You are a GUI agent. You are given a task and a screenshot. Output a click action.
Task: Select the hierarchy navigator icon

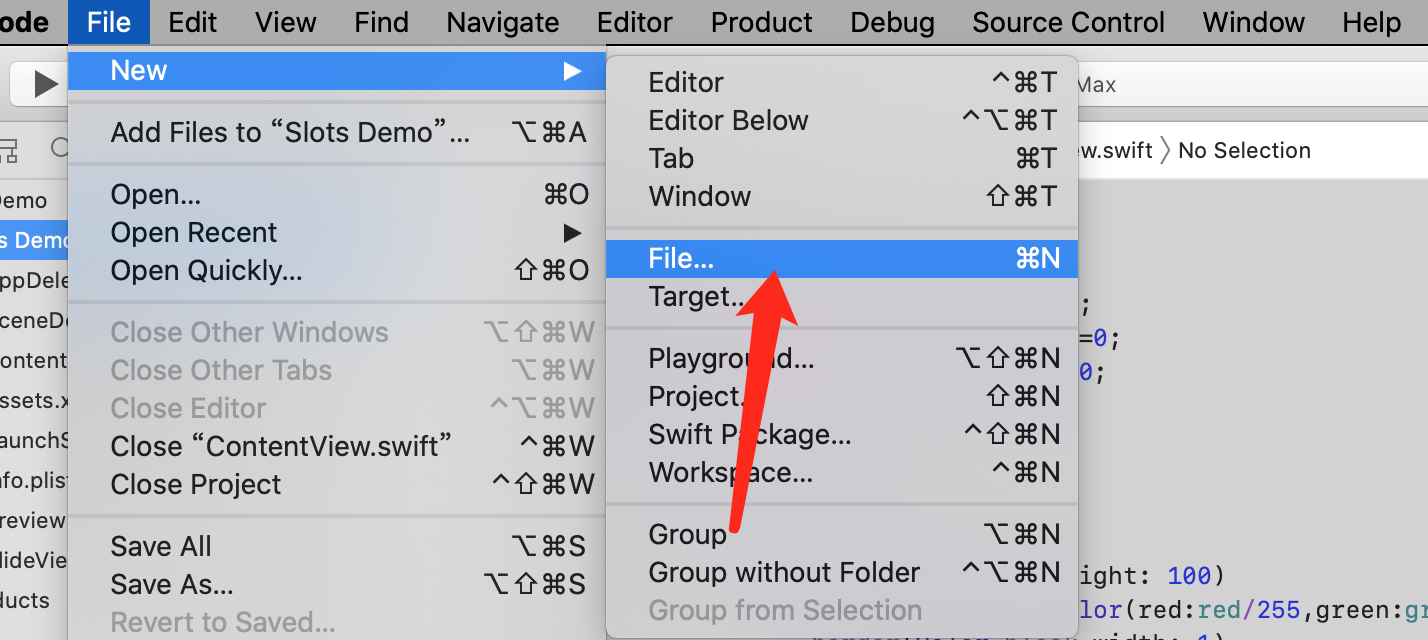7,150
